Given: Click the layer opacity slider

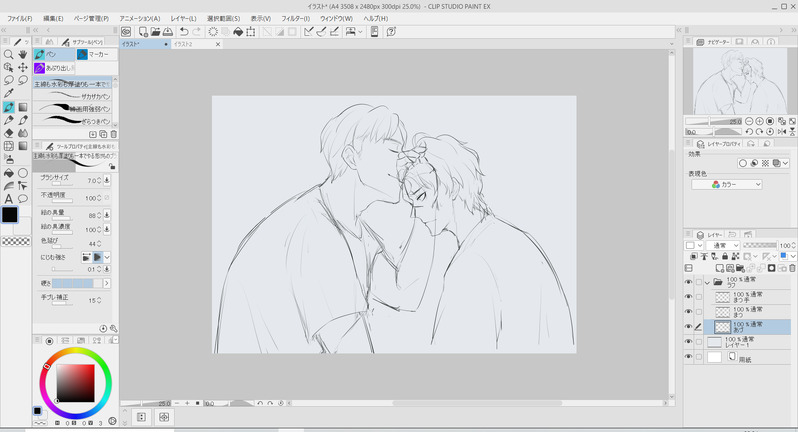Looking at the screenshot, I should pos(759,245).
